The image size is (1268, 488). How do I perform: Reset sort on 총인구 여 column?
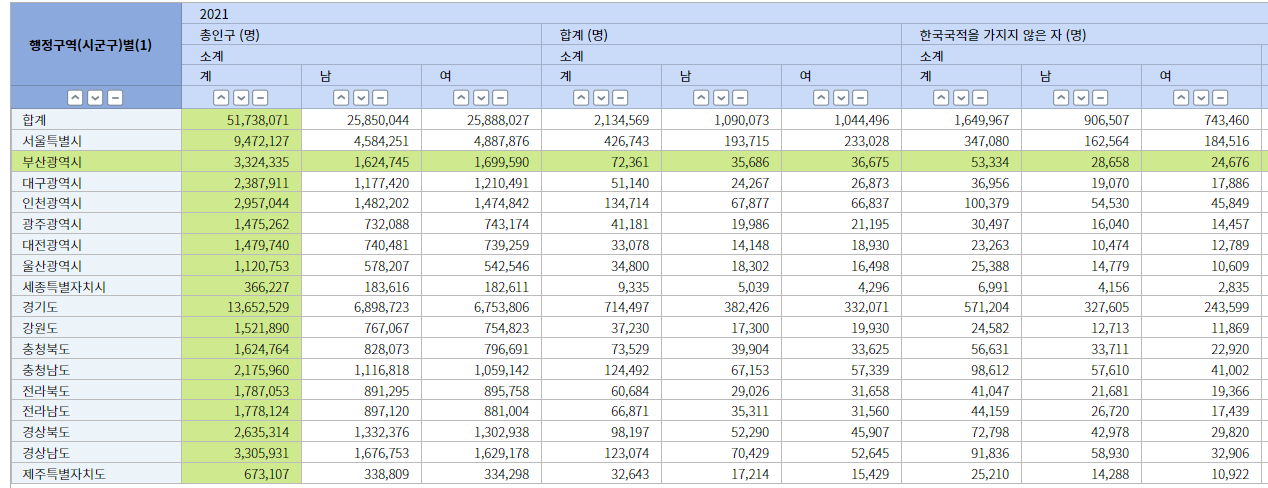click(x=500, y=98)
